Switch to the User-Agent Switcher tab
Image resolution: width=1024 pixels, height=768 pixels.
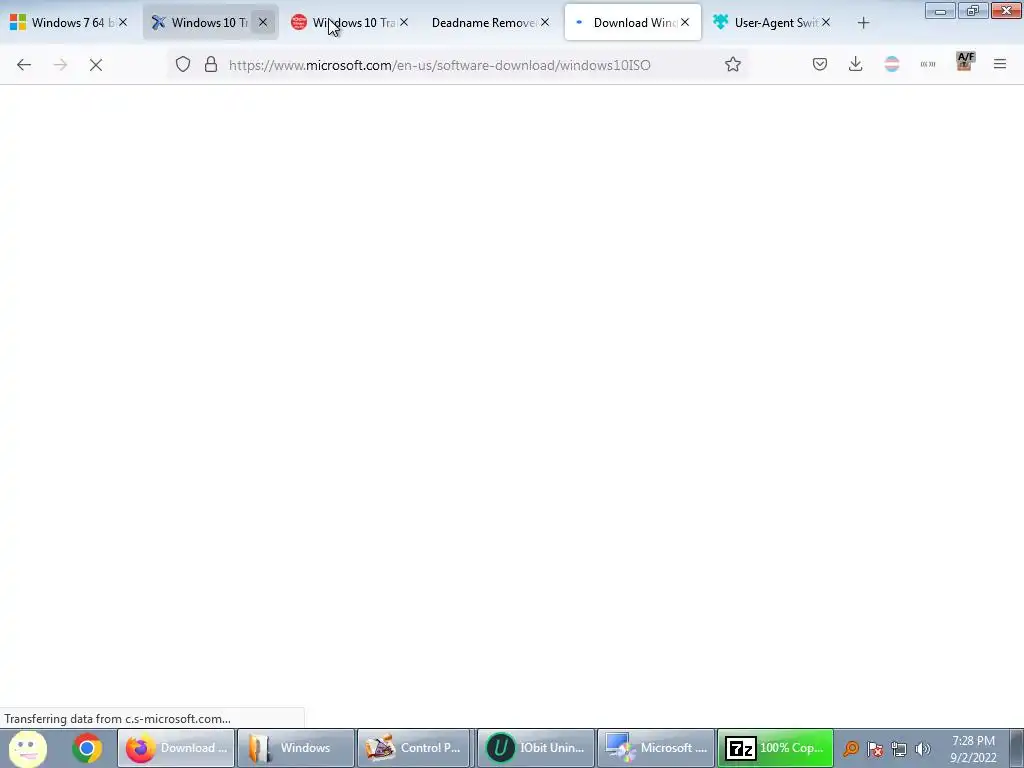click(x=773, y=22)
